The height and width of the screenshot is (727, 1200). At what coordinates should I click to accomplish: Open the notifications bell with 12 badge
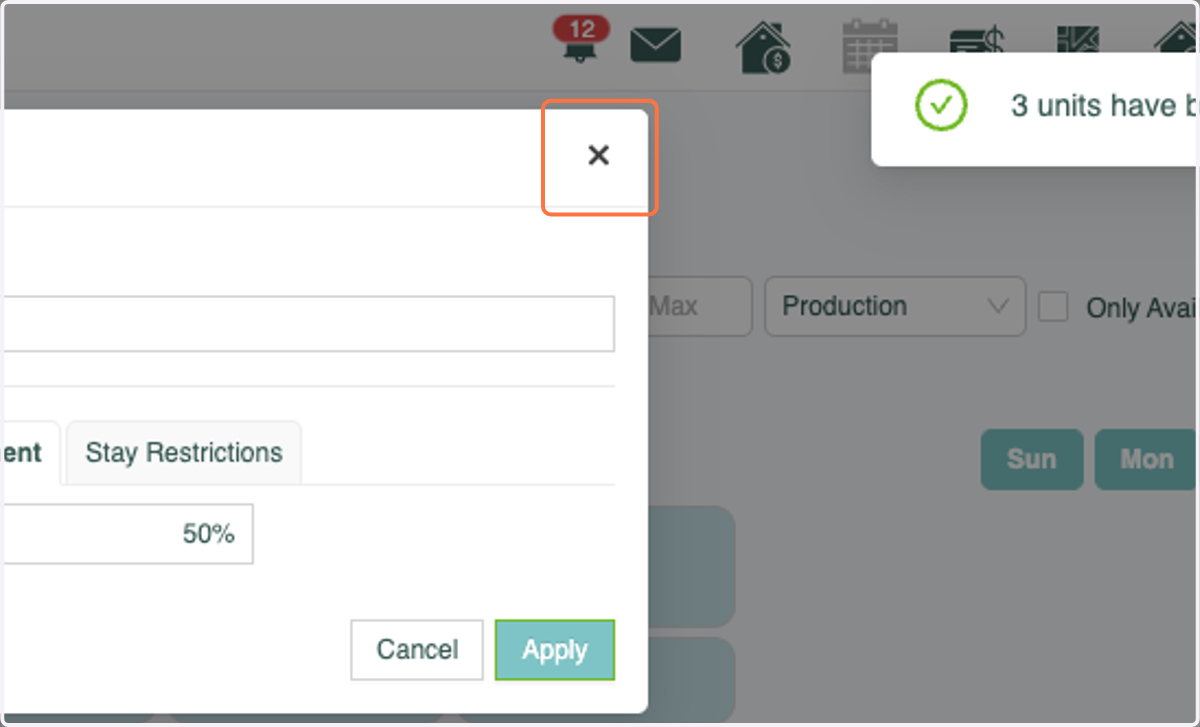pyautogui.click(x=579, y=43)
